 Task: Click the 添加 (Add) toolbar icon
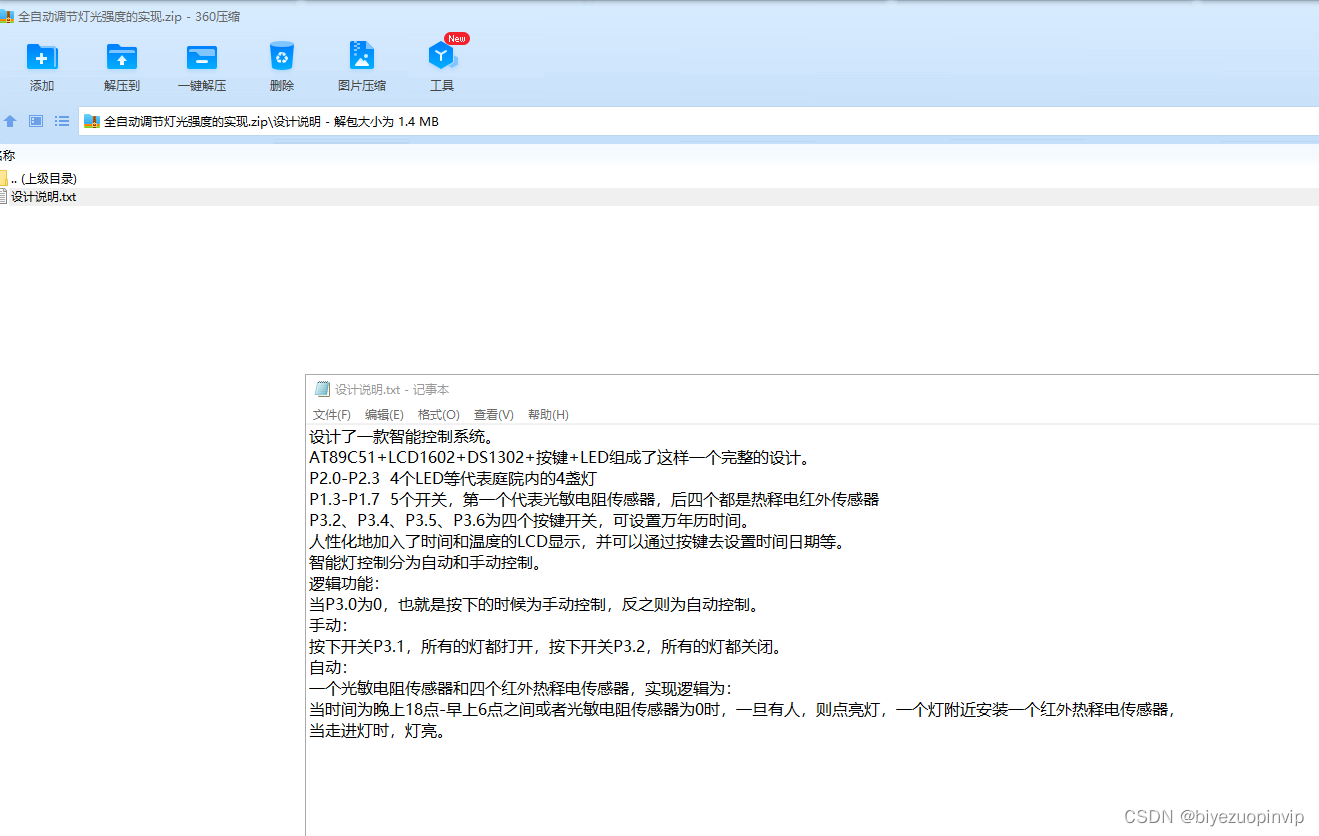[x=42, y=57]
